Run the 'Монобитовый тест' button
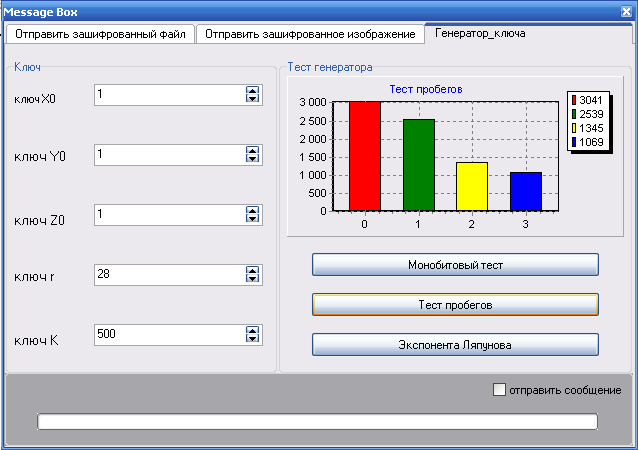Screen dimensions: 638x450 tap(455, 264)
